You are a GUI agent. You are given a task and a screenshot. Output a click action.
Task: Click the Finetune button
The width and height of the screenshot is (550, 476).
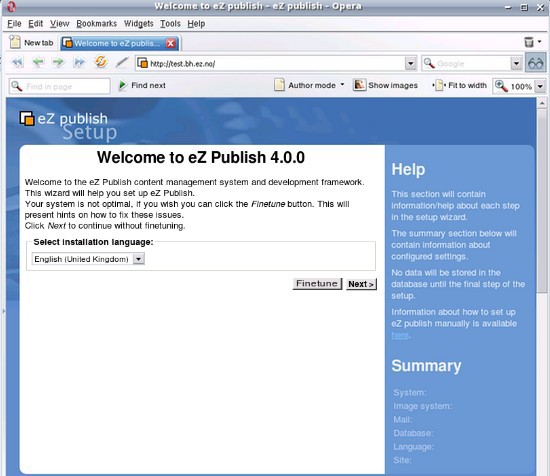[317, 283]
